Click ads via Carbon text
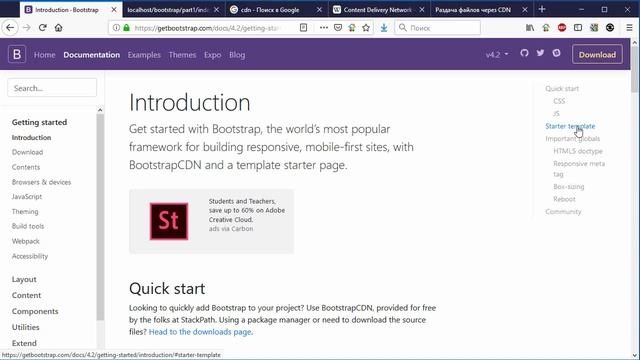This screenshot has width=640, height=360. tap(231, 229)
